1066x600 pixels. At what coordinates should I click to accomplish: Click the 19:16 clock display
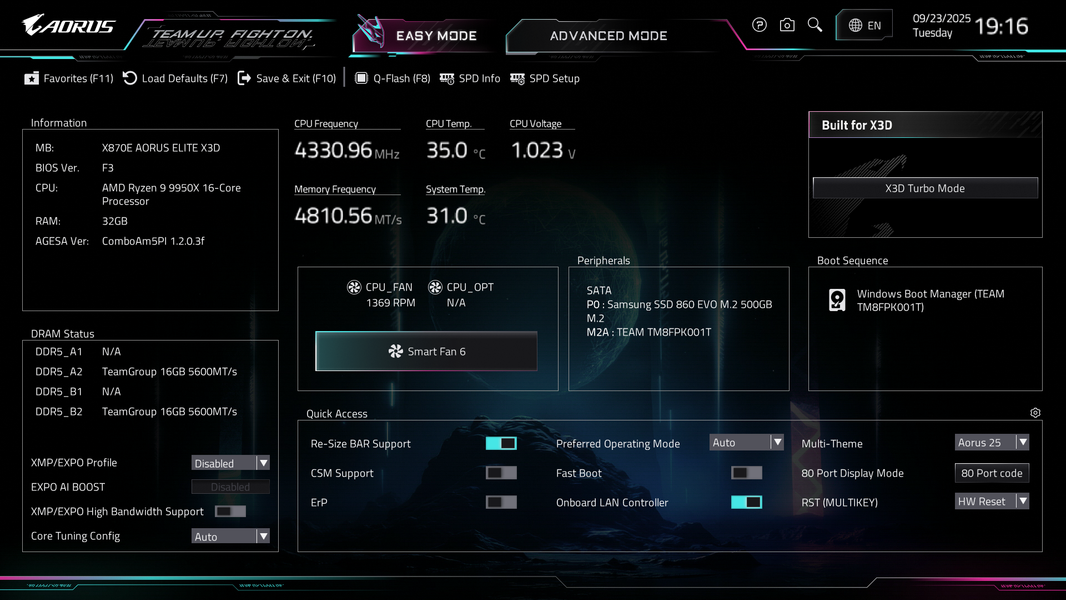pyautogui.click(x=1001, y=27)
